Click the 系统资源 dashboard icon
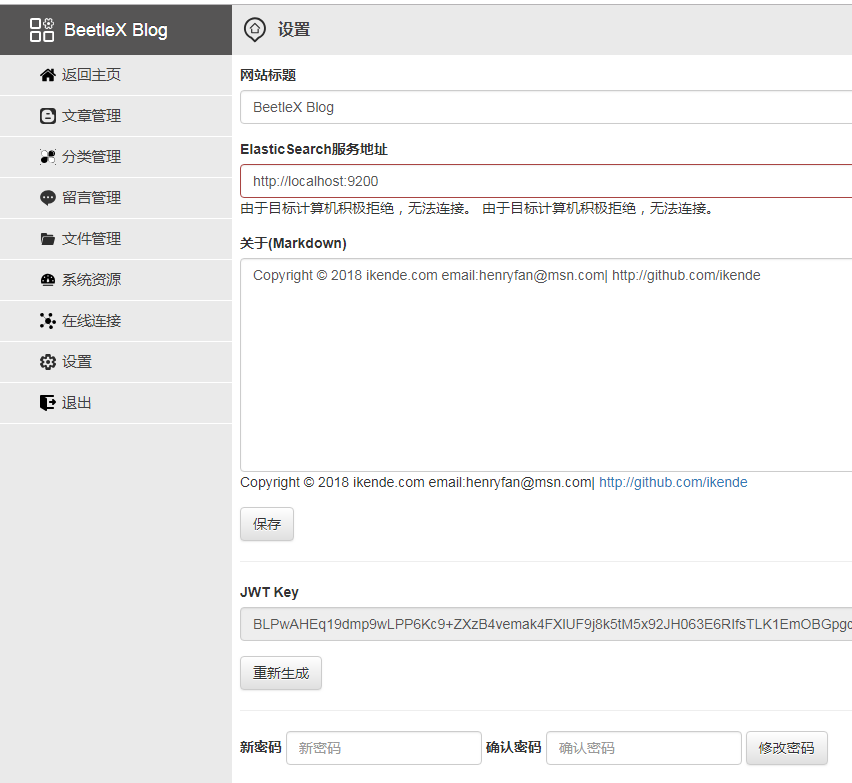This screenshot has width=852, height=783. 47,280
